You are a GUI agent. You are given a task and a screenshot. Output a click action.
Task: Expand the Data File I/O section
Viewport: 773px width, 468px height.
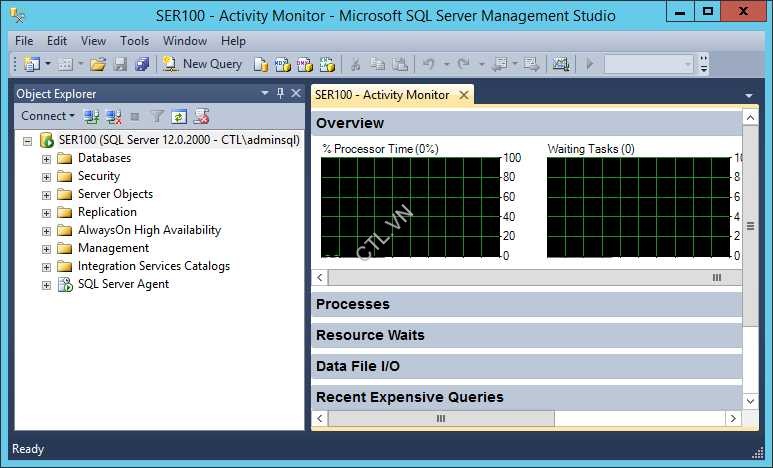[x=527, y=366]
